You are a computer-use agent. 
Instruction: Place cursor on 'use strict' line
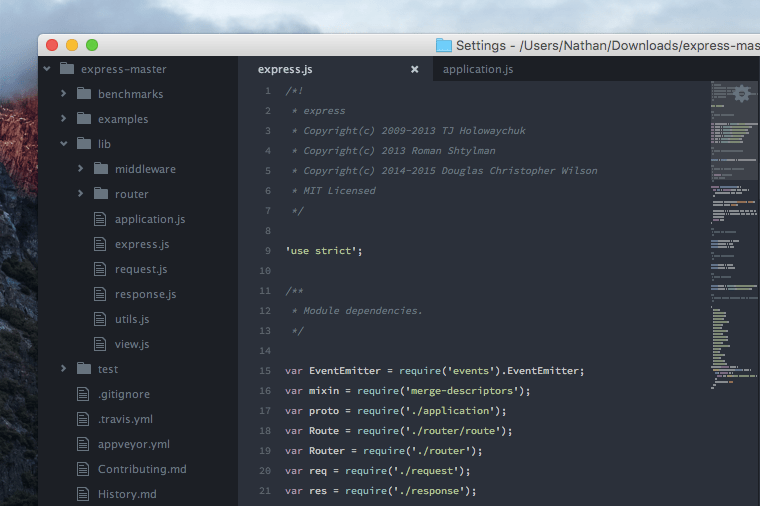click(323, 251)
